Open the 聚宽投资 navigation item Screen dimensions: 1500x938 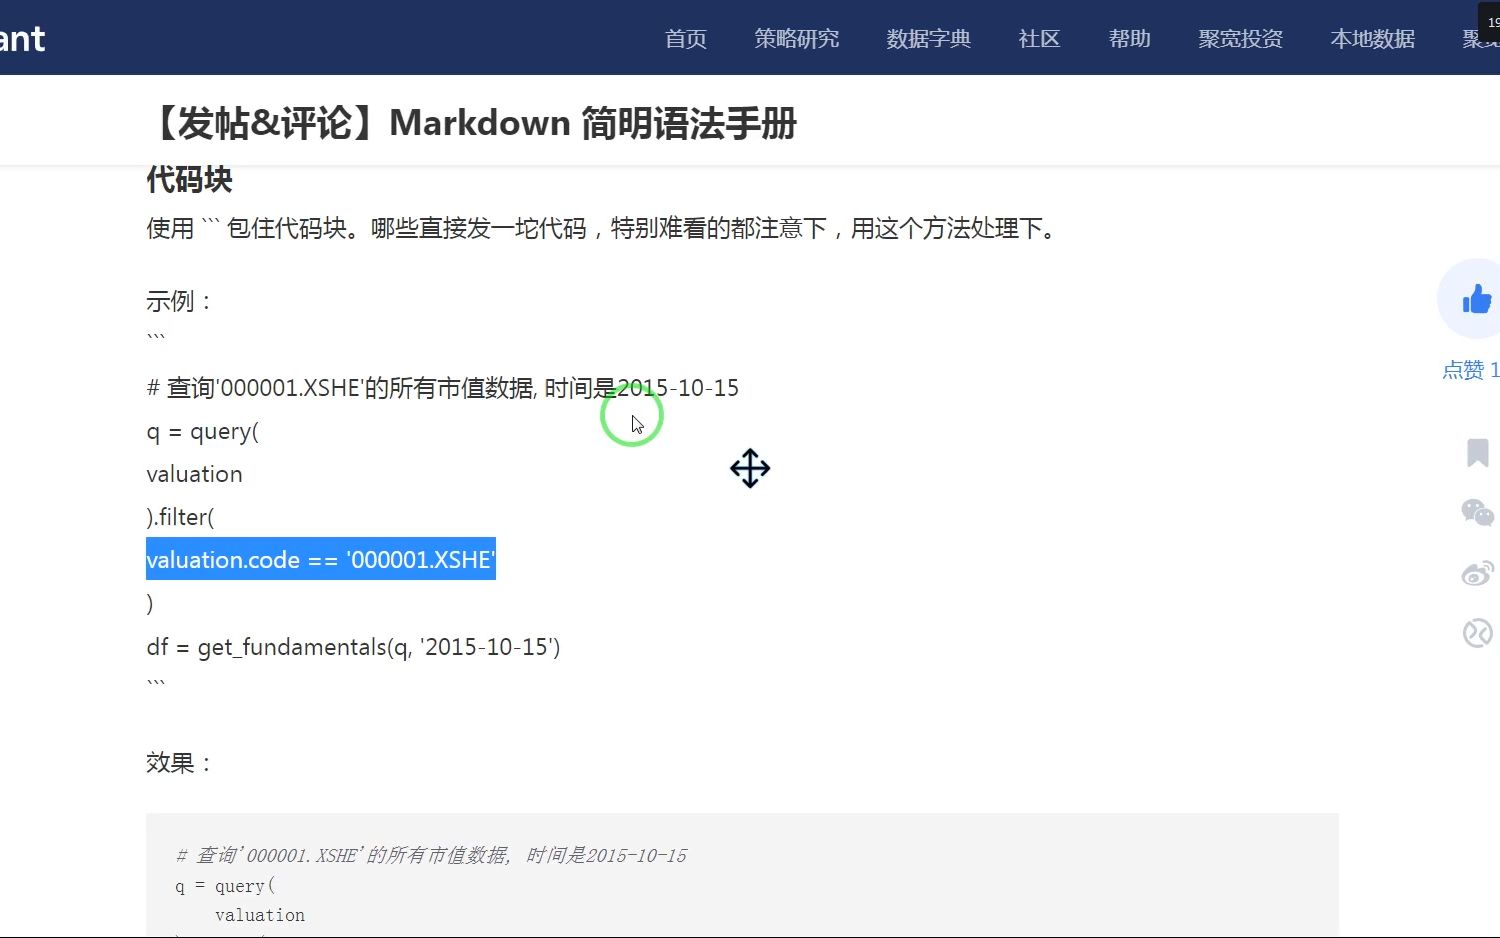click(x=1241, y=39)
